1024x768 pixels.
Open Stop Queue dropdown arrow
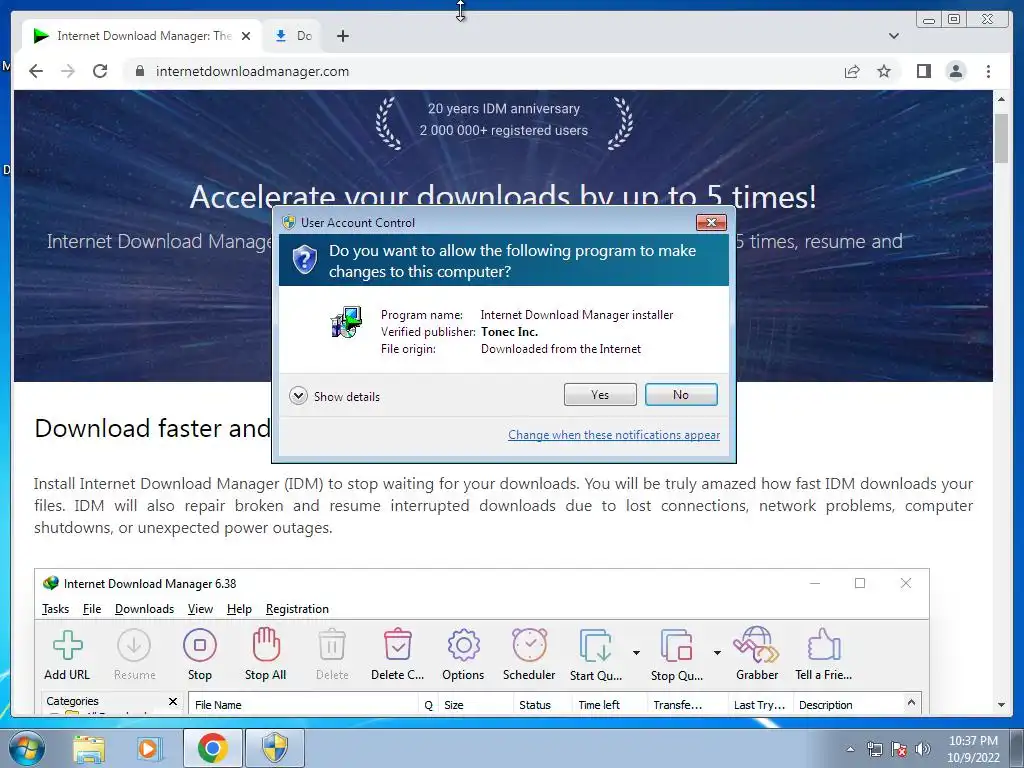pos(717,653)
